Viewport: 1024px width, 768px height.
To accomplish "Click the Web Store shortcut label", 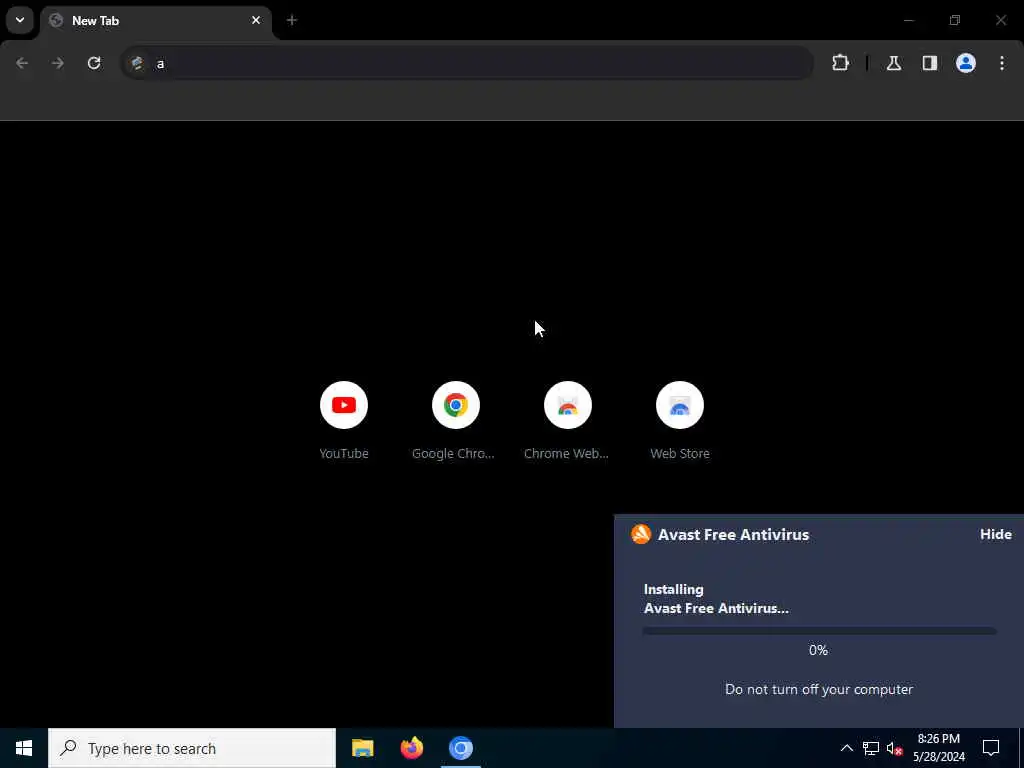I will pos(680,453).
